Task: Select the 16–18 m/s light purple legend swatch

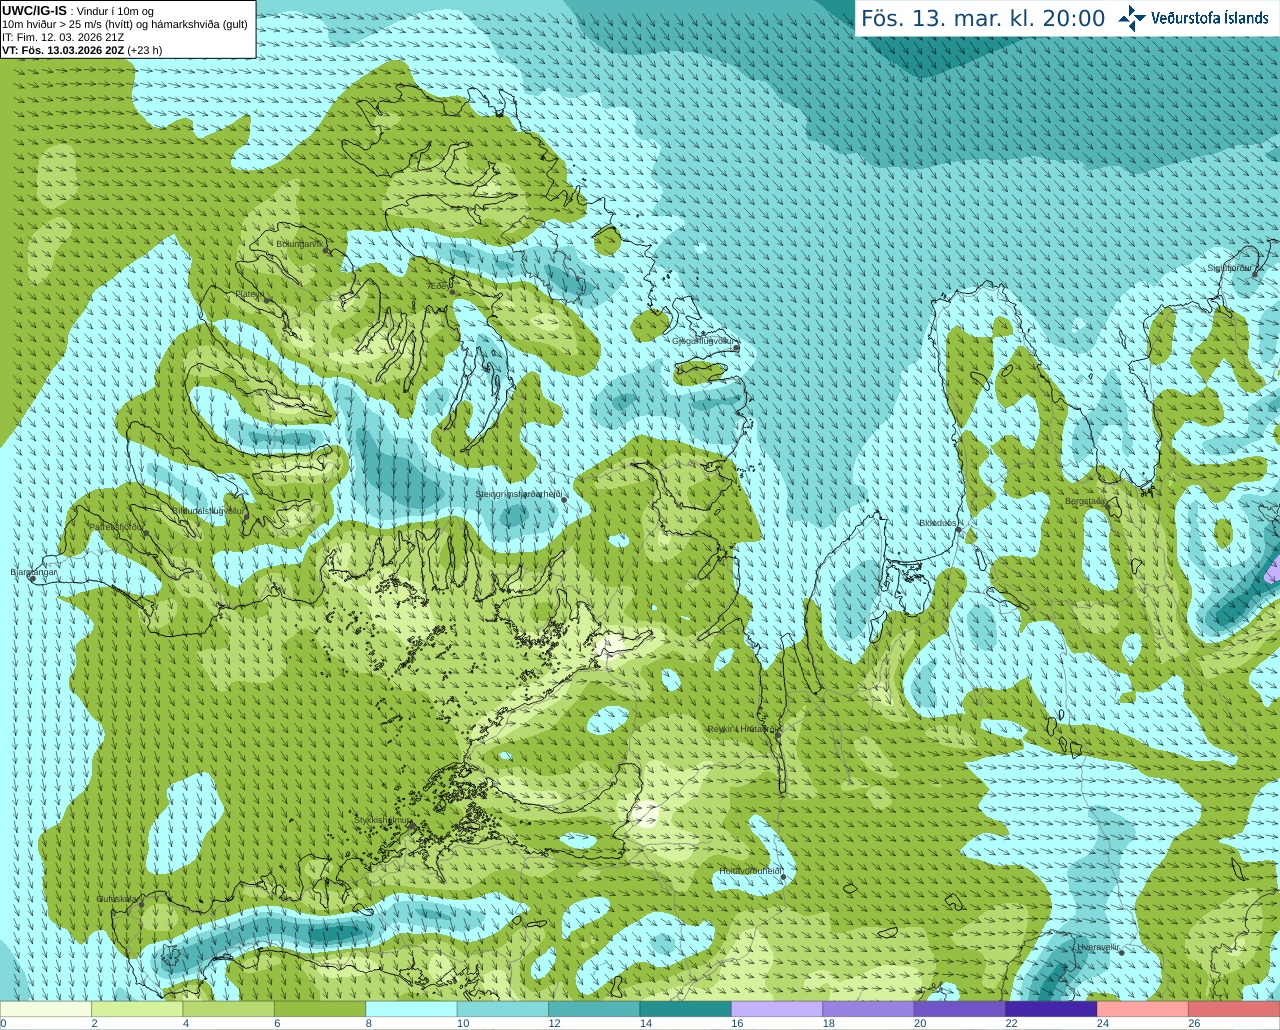Action: point(777,1009)
